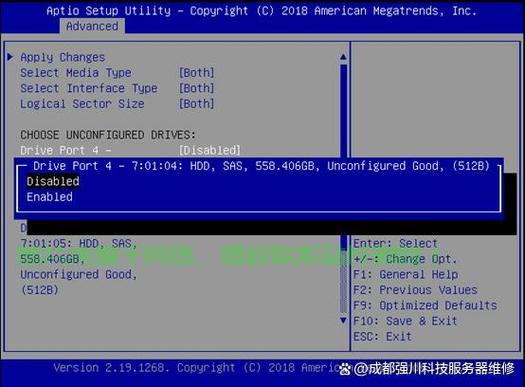Click the Select Interface Type label
The width and height of the screenshot is (525, 387).
[x=89, y=88]
